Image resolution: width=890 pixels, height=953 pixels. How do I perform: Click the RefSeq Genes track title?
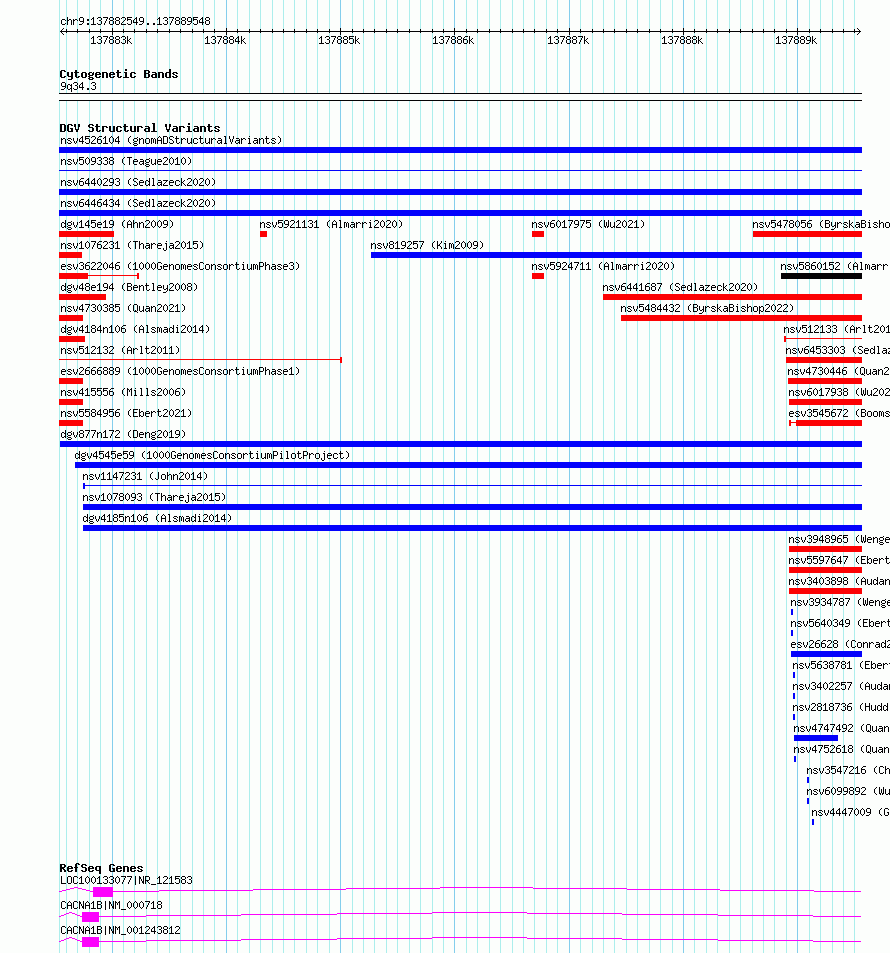click(x=101, y=868)
